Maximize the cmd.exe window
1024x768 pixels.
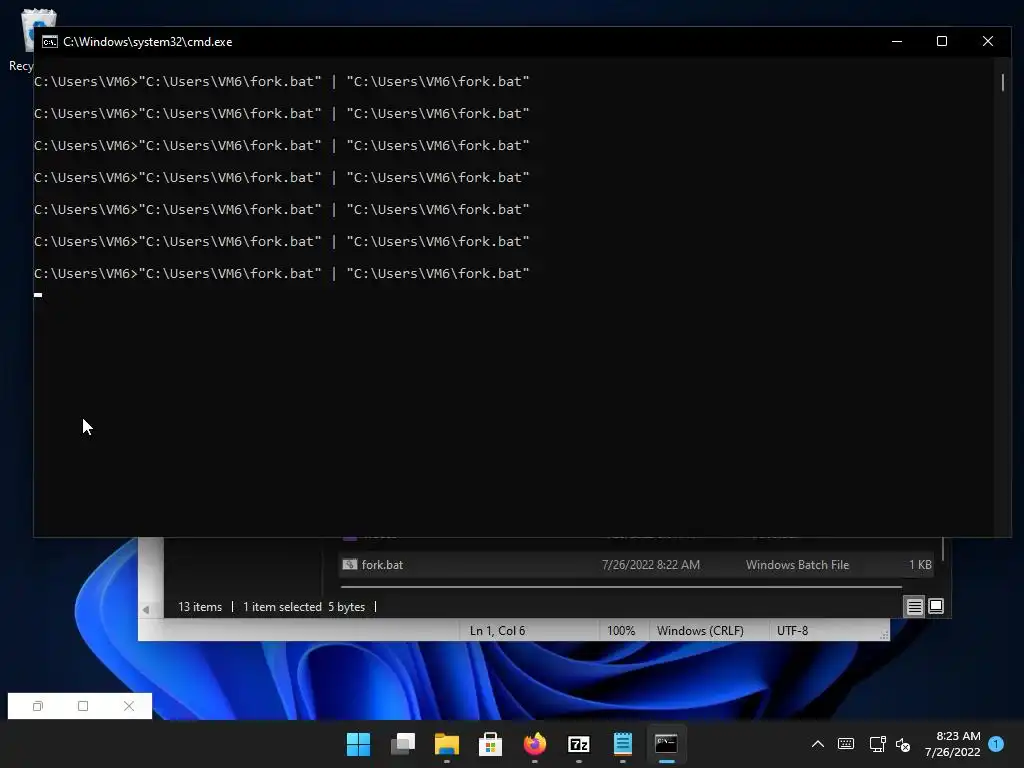click(x=942, y=41)
